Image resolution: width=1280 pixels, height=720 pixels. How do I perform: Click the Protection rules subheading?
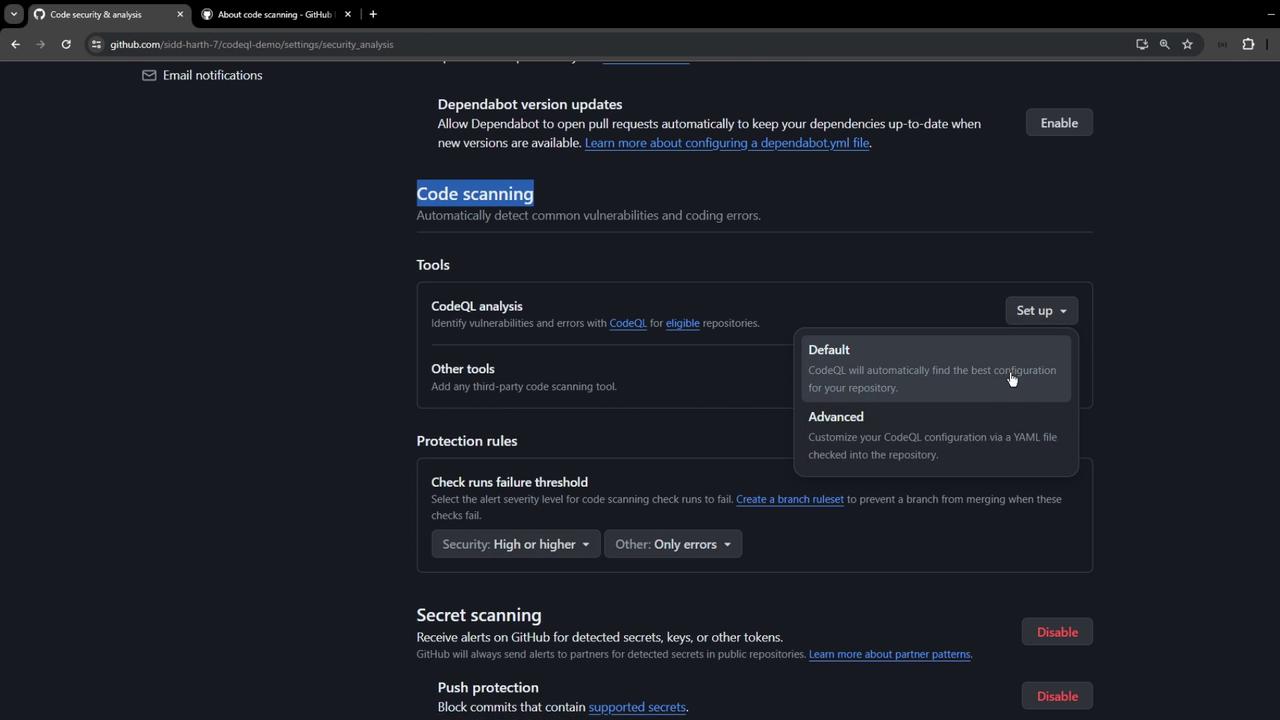point(467,441)
